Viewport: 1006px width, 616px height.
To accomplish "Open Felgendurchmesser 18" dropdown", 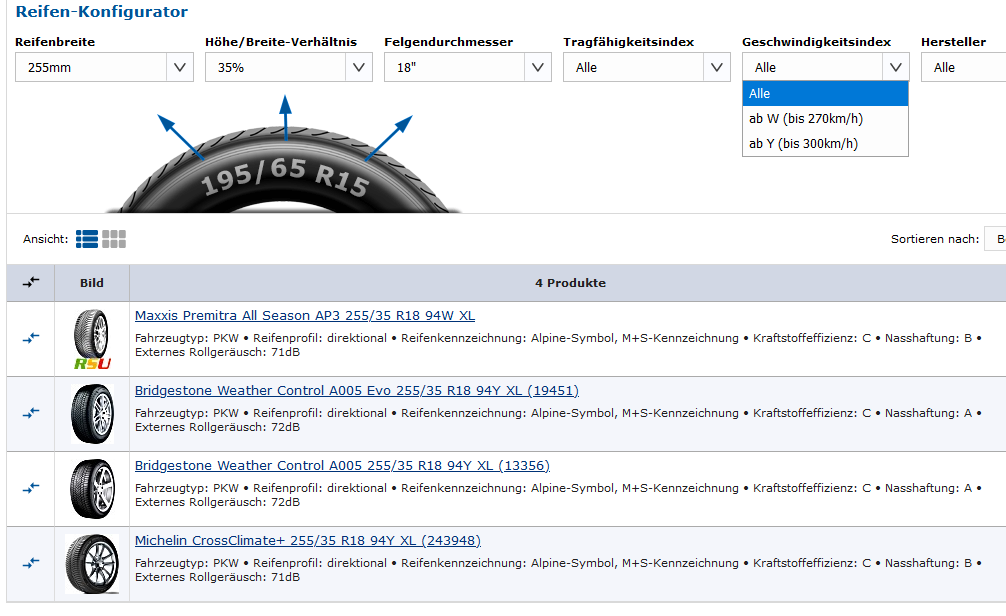I will 468,67.
